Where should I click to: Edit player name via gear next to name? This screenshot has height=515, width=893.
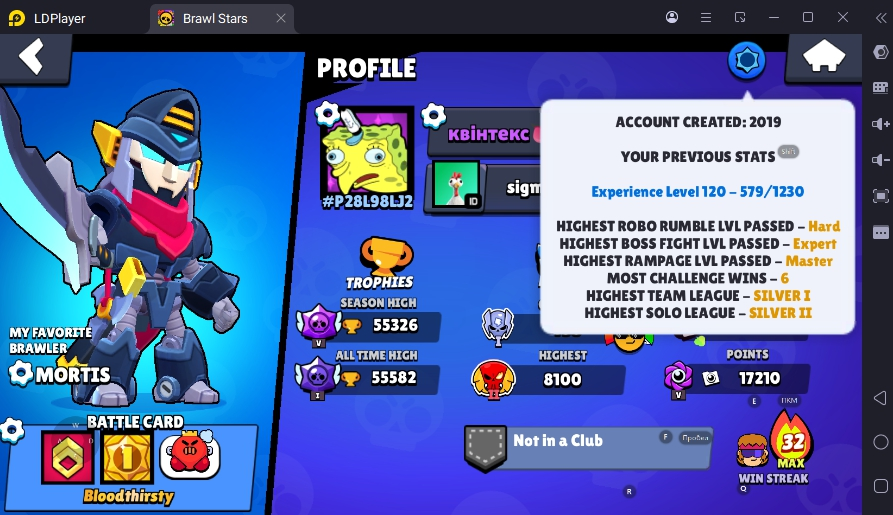[433, 116]
